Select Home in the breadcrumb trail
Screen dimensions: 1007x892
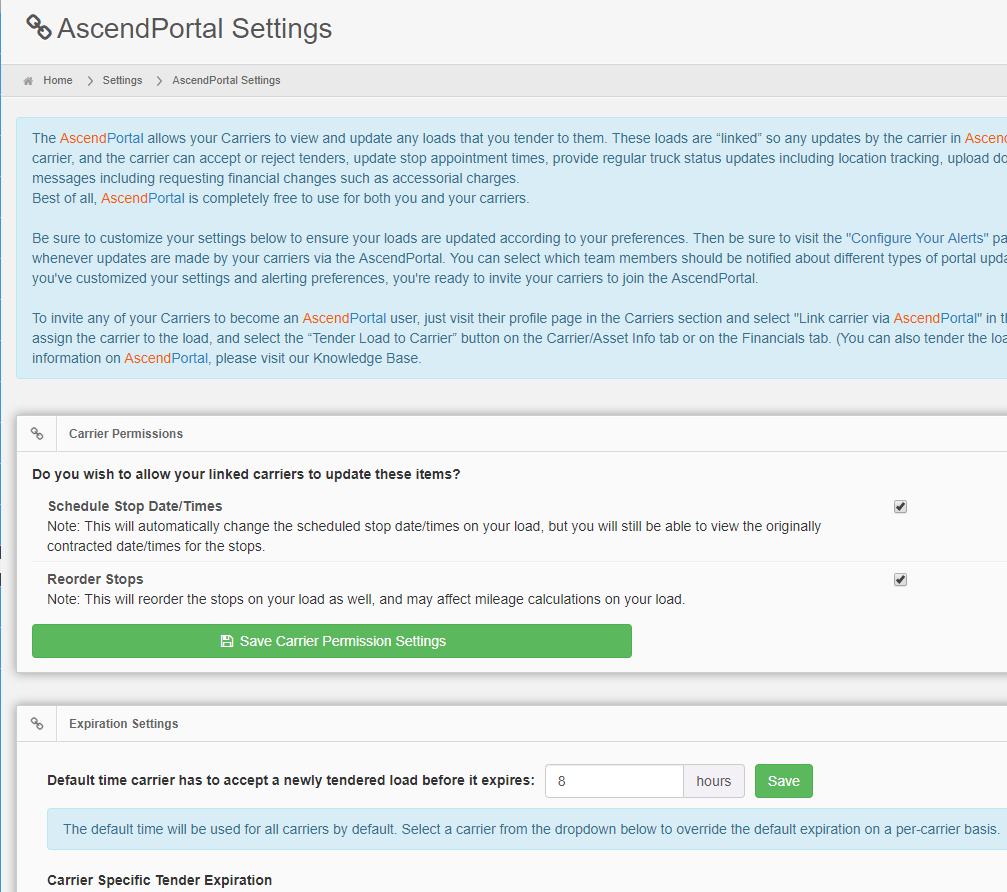click(58, 80)
